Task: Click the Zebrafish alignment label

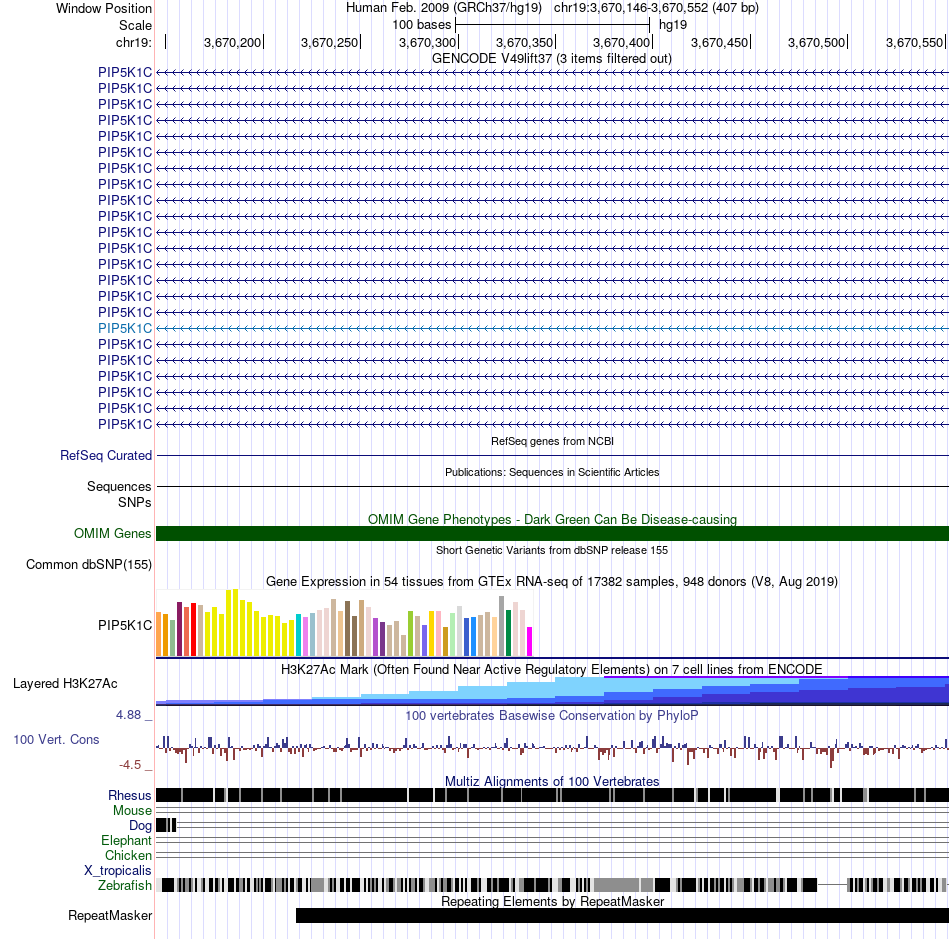Action: (125, 886)
